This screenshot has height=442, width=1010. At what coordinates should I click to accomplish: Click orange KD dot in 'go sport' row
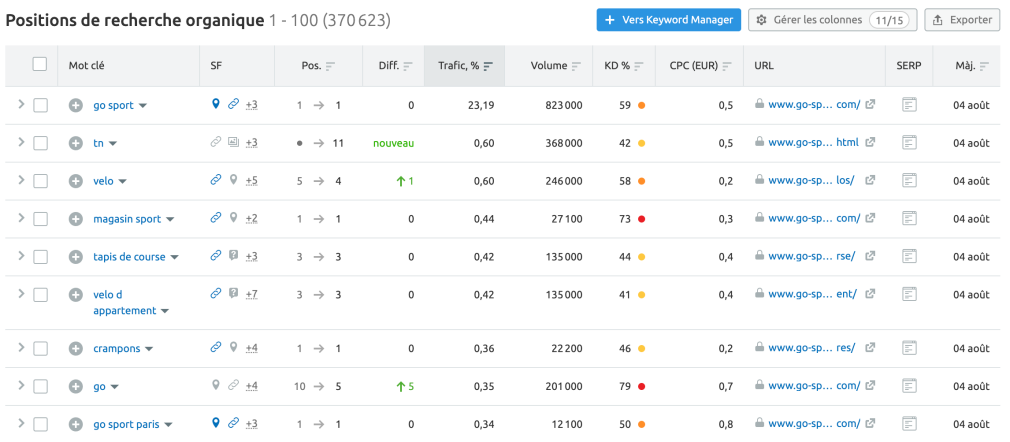point(641,105)
